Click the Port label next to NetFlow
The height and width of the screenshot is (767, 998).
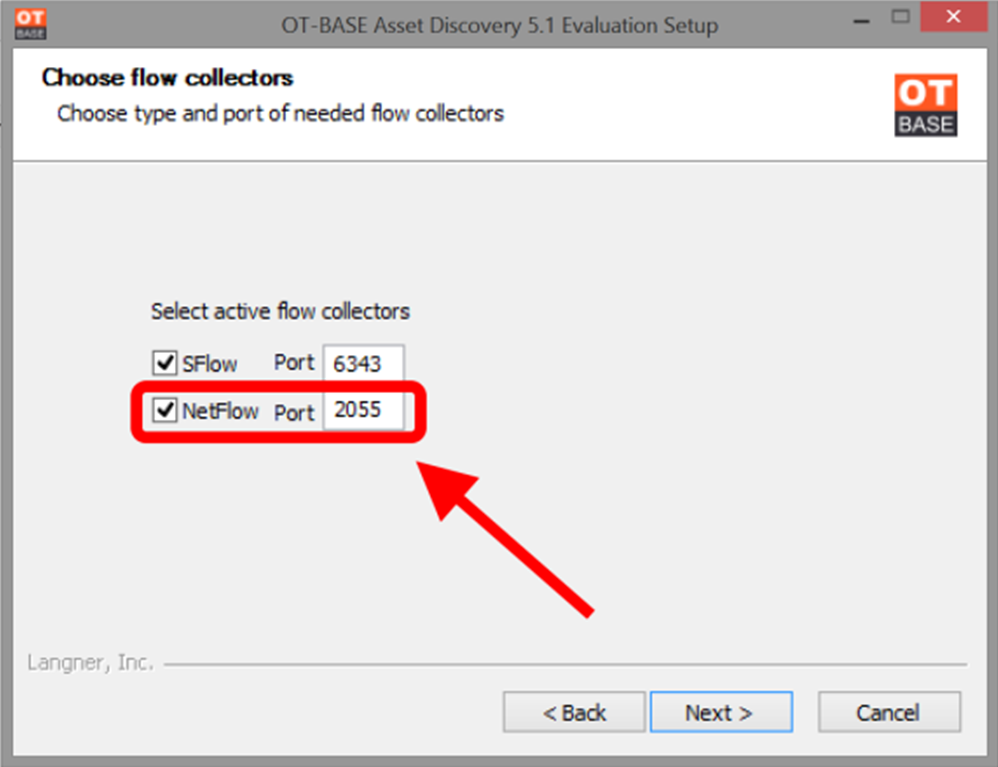pos(294,412)
